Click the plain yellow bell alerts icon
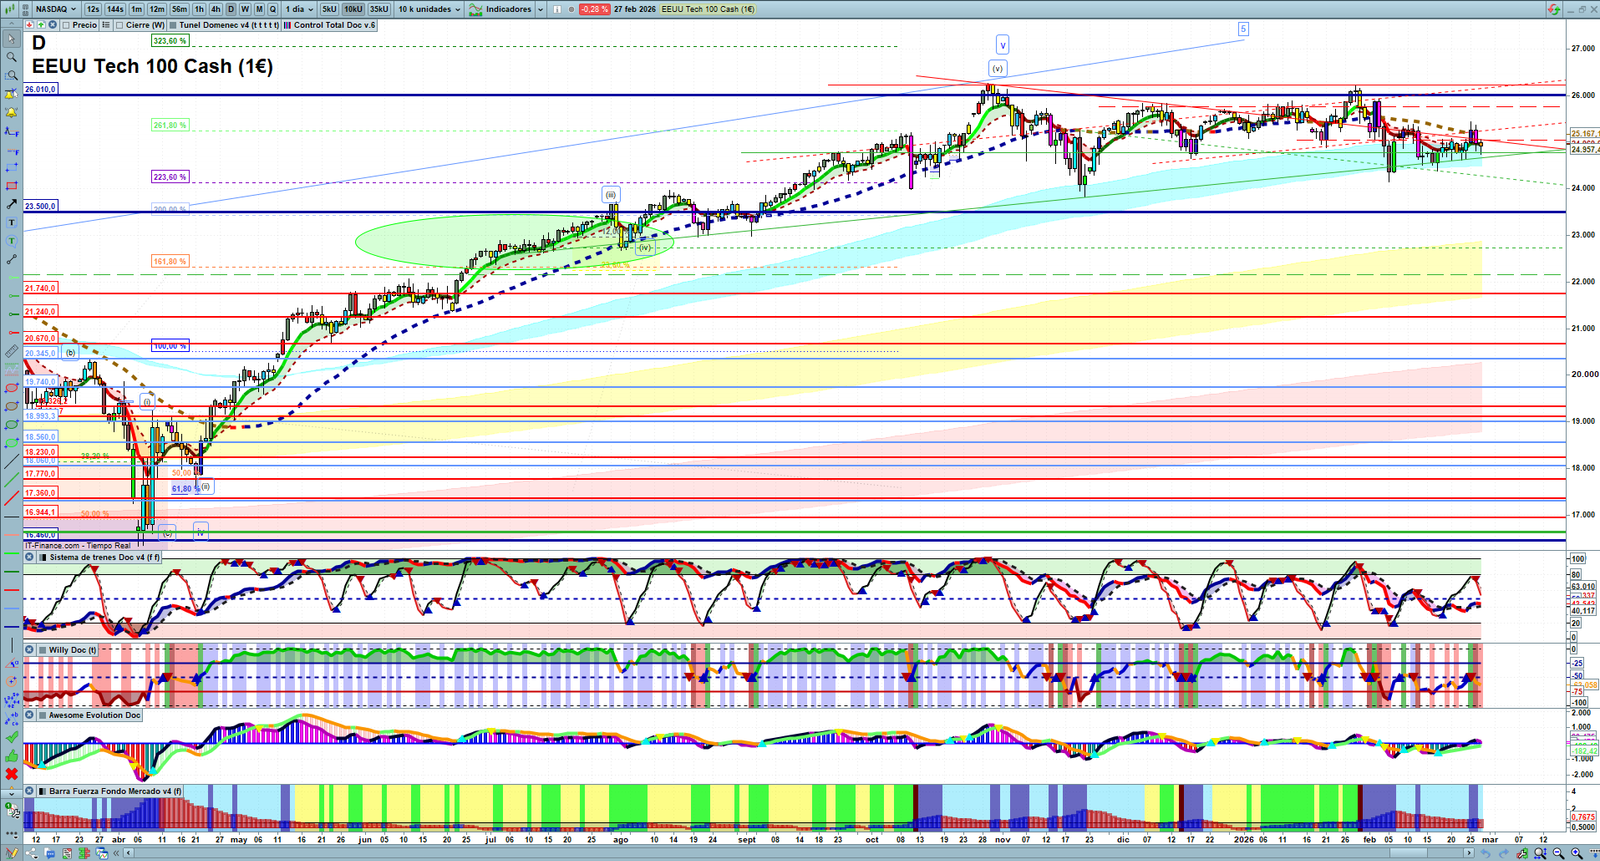Viewport: 1600px width, 861px height. [11, 112]
